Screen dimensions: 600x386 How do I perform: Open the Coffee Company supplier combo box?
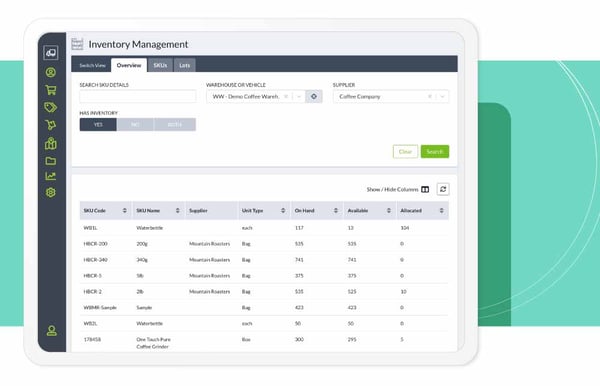(391, 96)
